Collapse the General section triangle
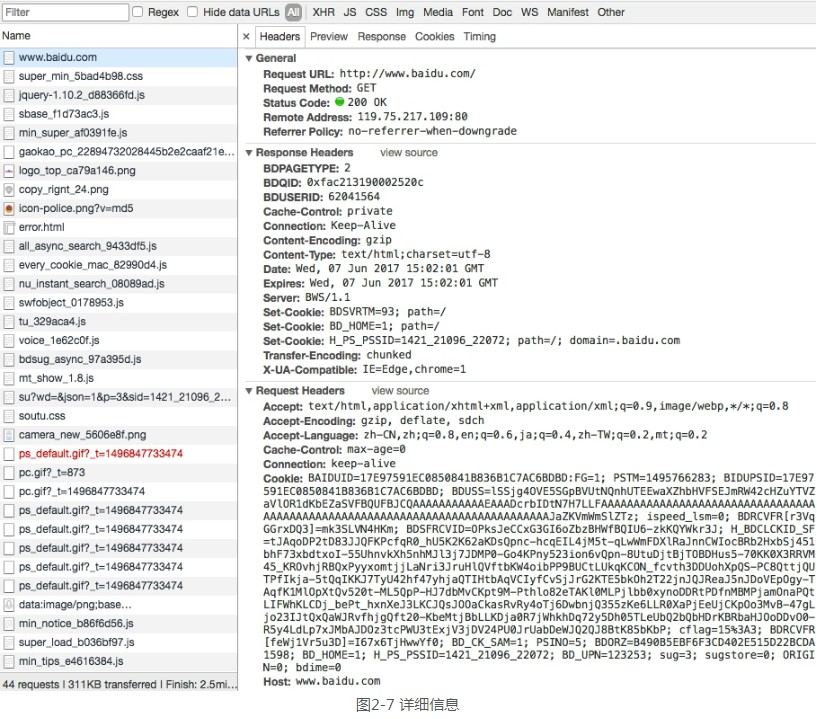 tap(249, 58)
